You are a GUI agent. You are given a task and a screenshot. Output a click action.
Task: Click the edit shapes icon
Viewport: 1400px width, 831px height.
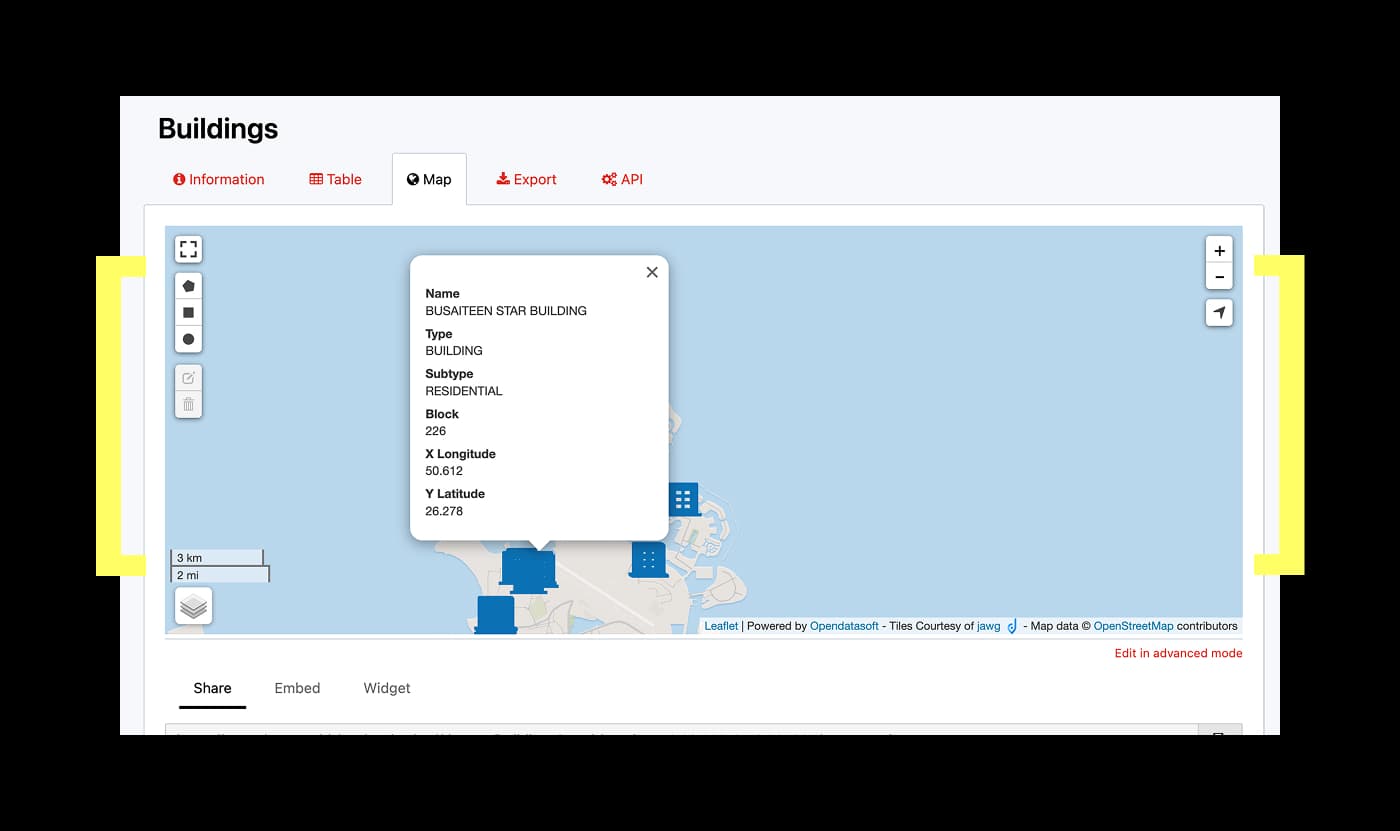tap(188, 378)
